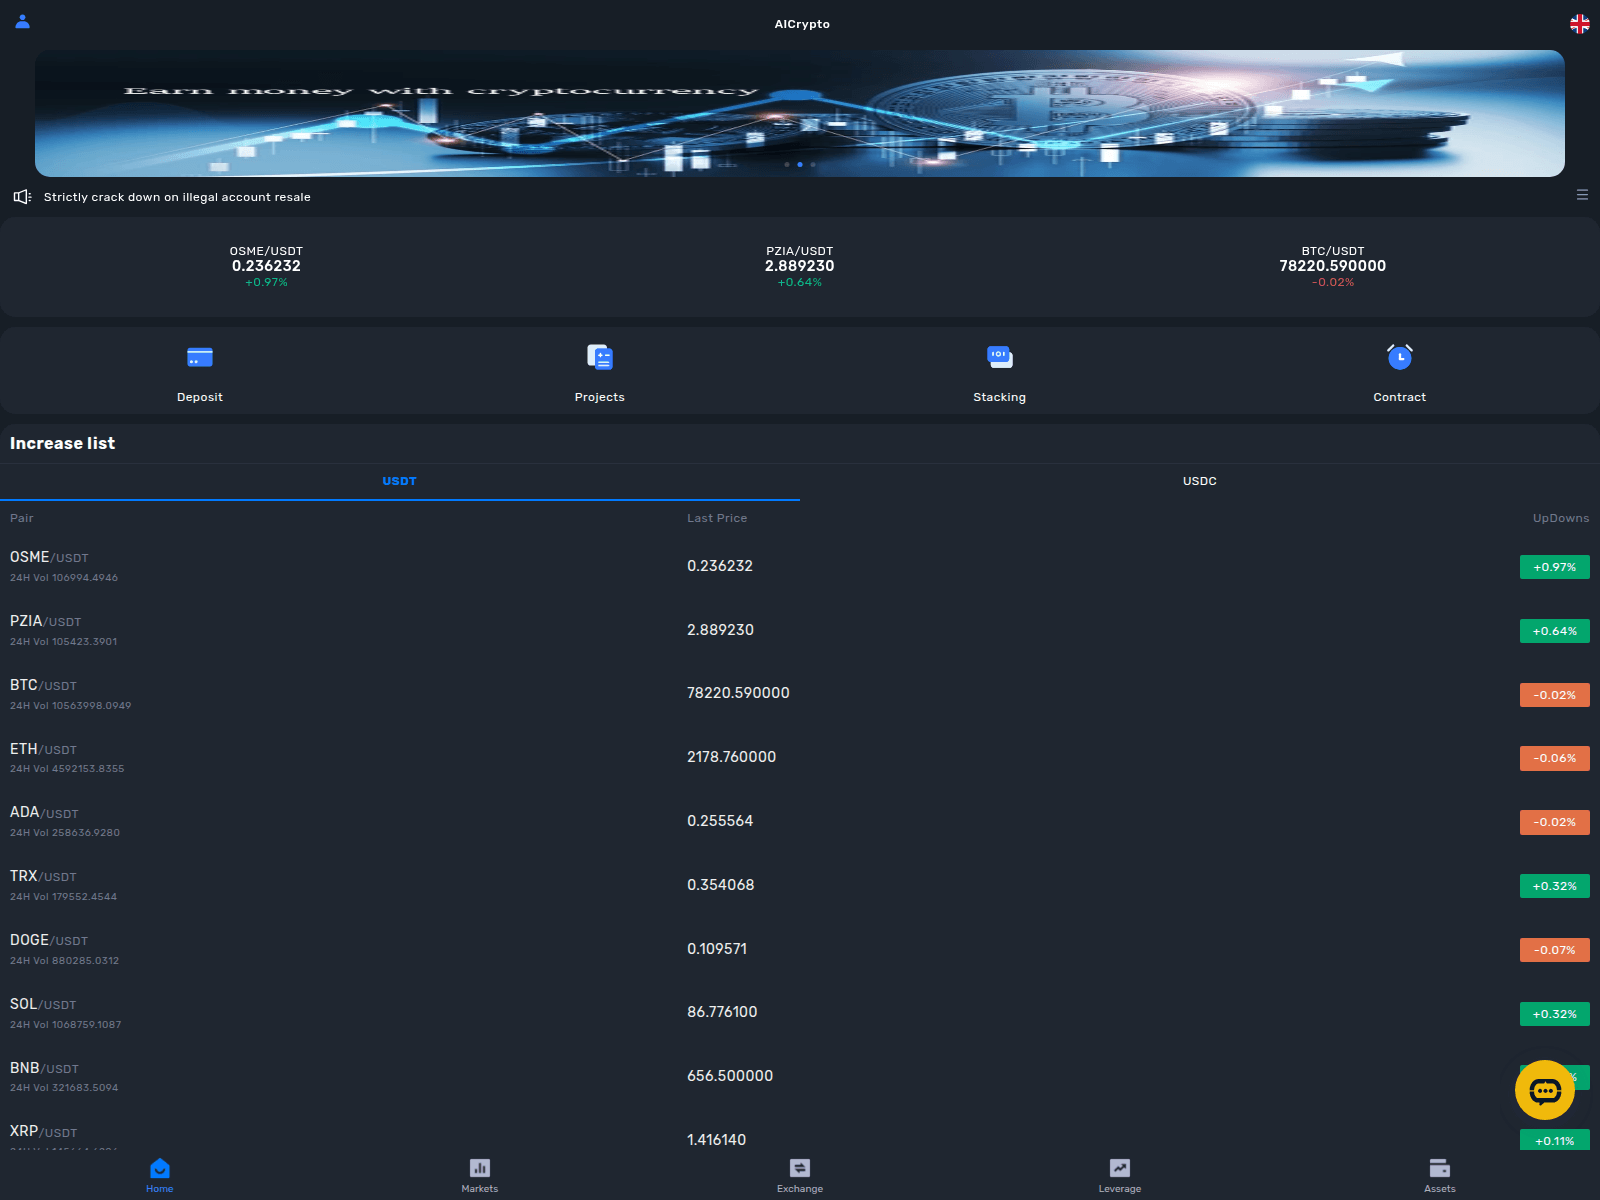
Task: Click the banner's middle carousel dot
Action: tap(800, 164)
